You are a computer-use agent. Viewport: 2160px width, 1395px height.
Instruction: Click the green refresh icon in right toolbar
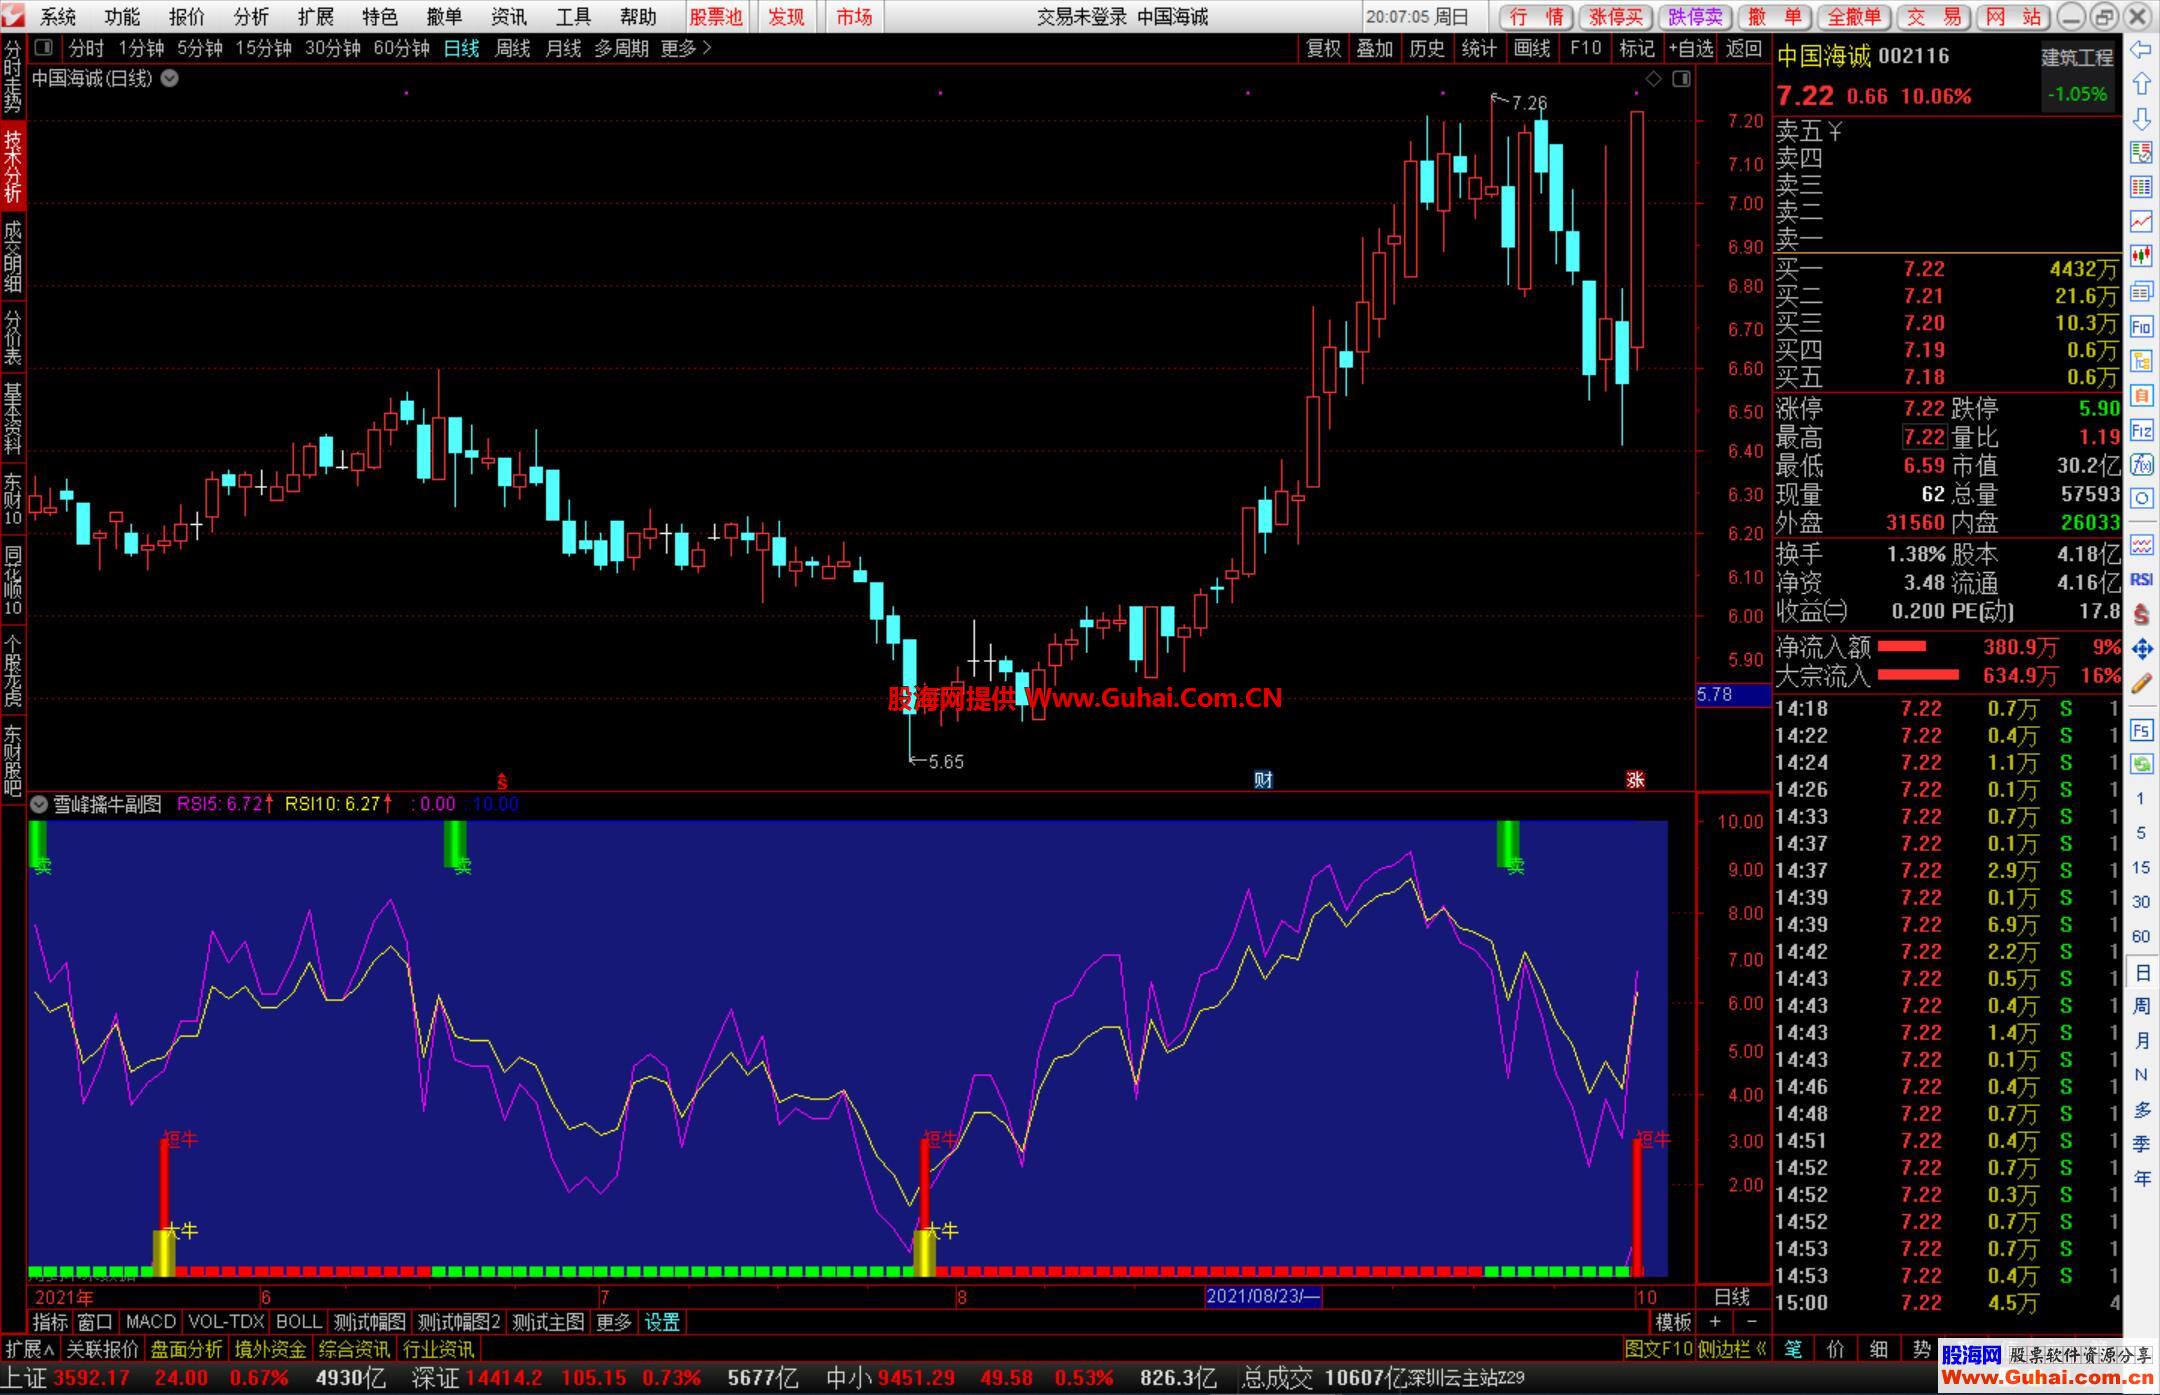click(2141, 764)
